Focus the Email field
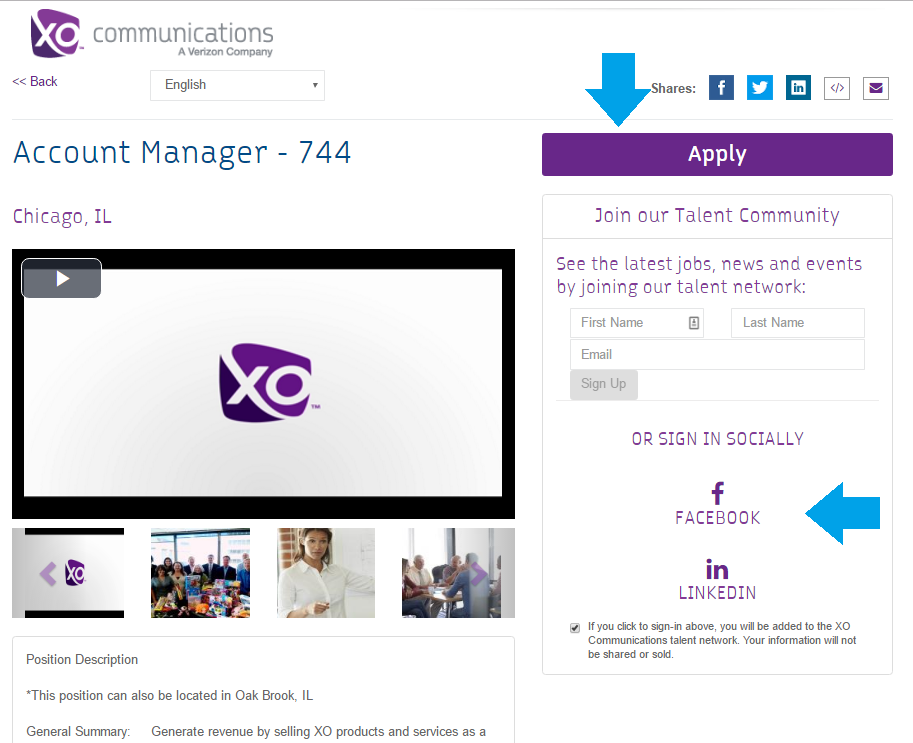 (717, 355)
